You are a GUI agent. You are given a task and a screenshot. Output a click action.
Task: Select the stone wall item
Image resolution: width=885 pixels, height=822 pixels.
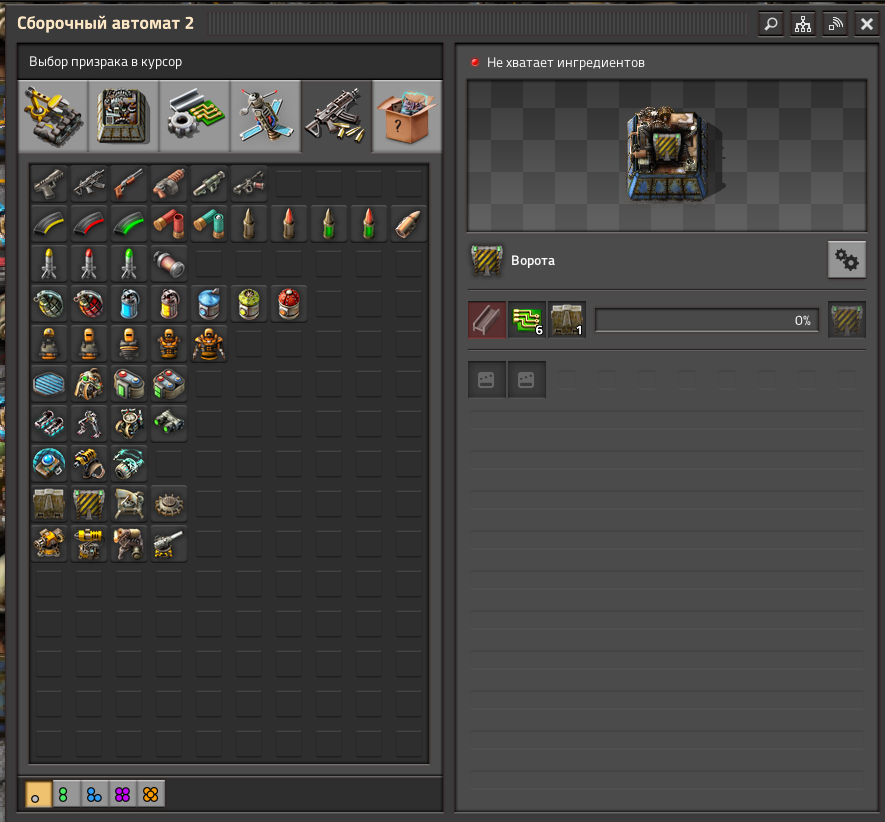pyautogui.click(x=49, y=504)
